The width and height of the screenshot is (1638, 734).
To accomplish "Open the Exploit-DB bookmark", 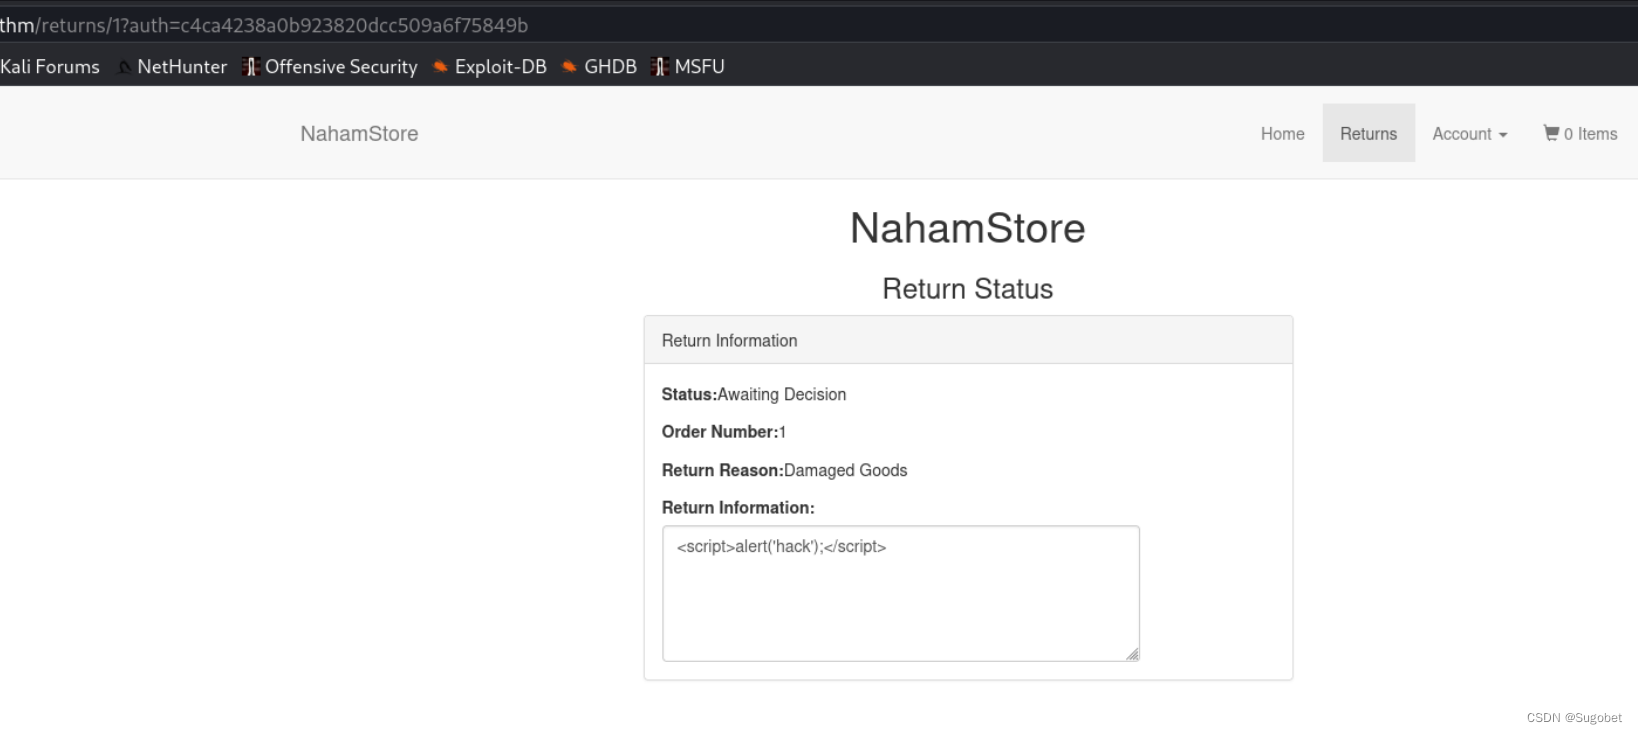I will (490, 67).
